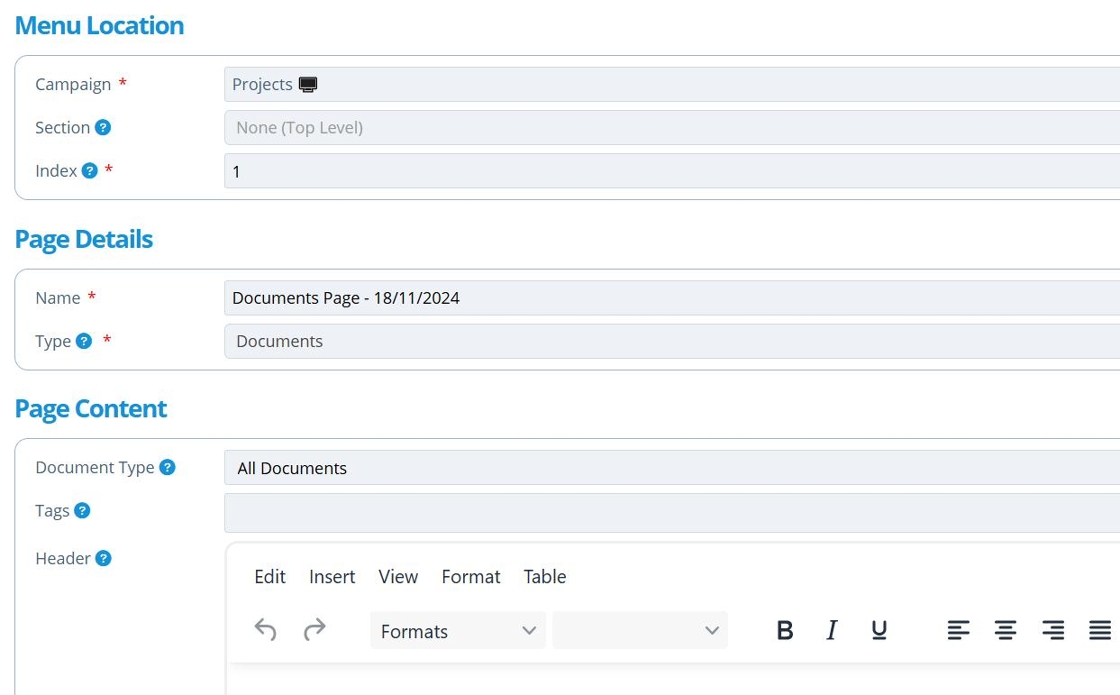Open the empty dropdown beside Formats

coord(640,631)
